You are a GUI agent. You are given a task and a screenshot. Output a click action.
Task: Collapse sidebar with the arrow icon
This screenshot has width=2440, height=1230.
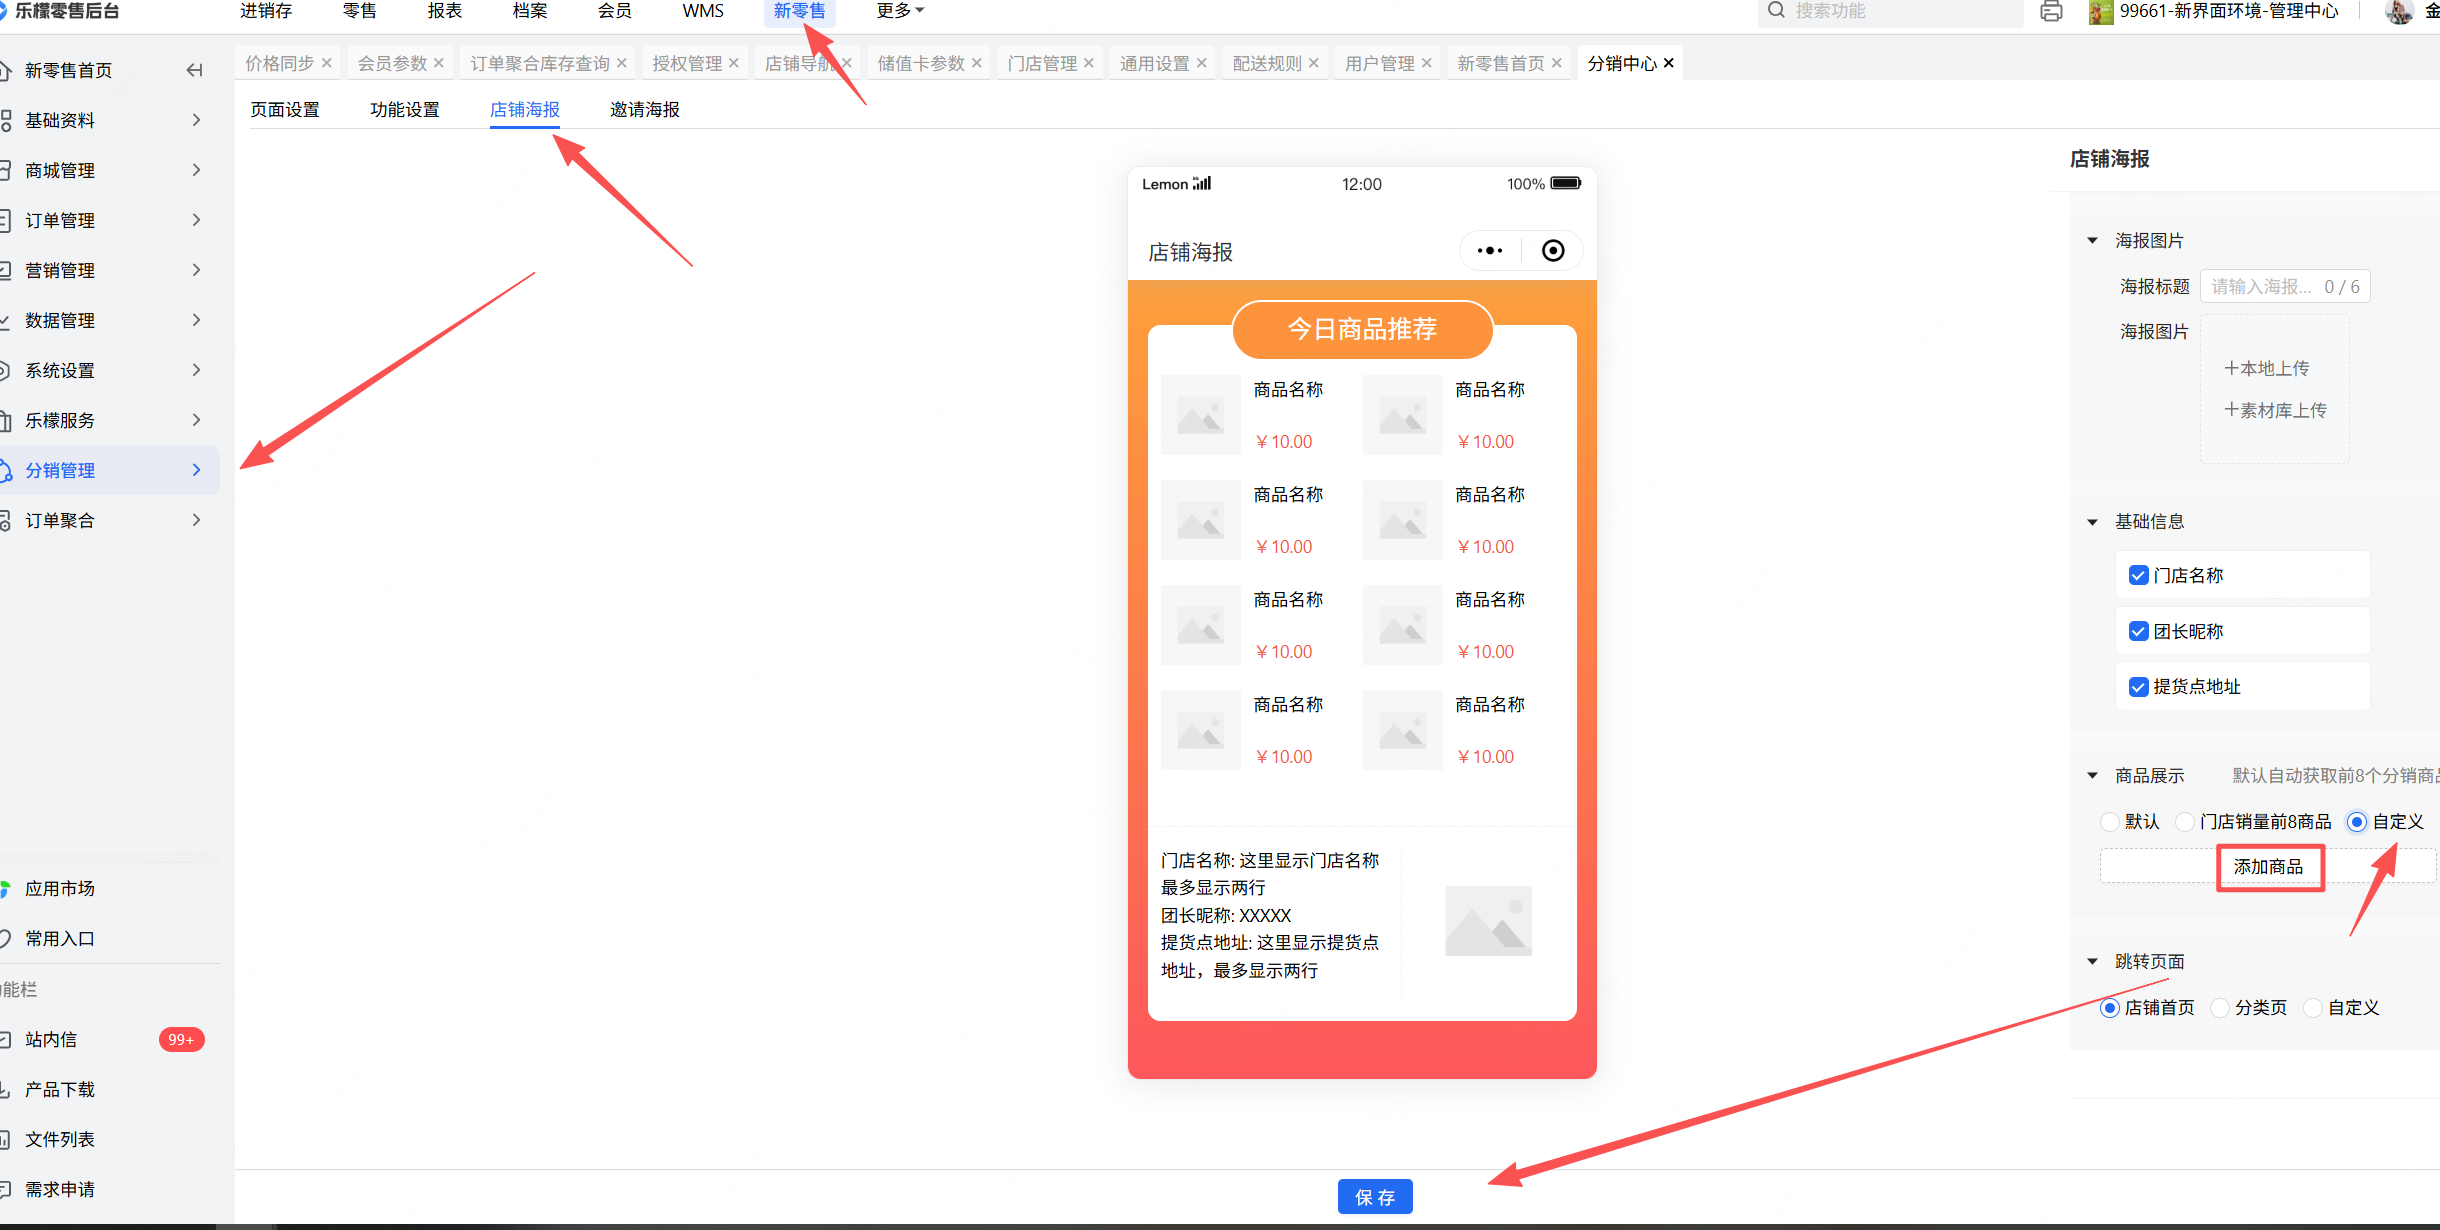pyautogui.click(x=195, y=70)
